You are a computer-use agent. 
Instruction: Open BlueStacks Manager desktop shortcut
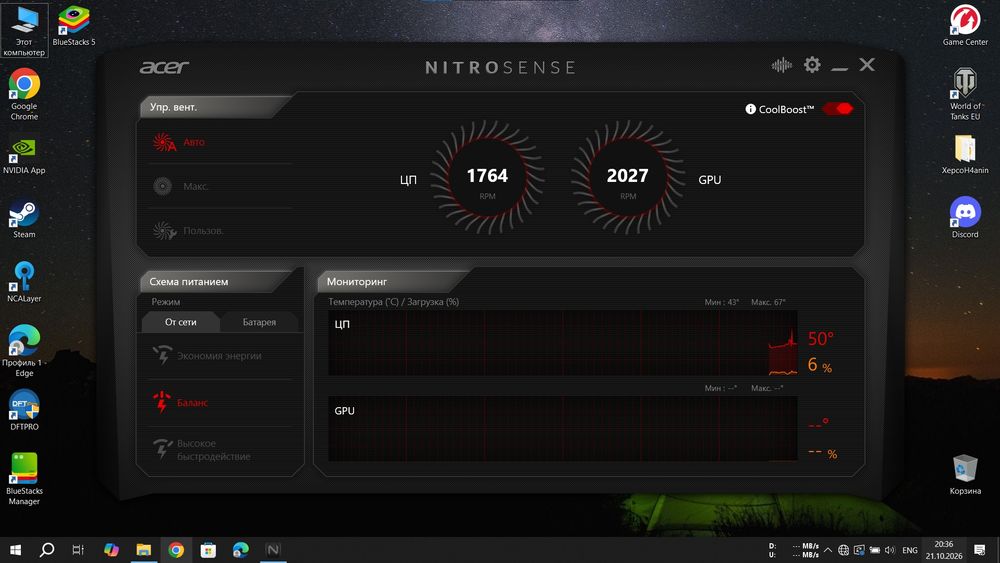(x=24, y=479)
